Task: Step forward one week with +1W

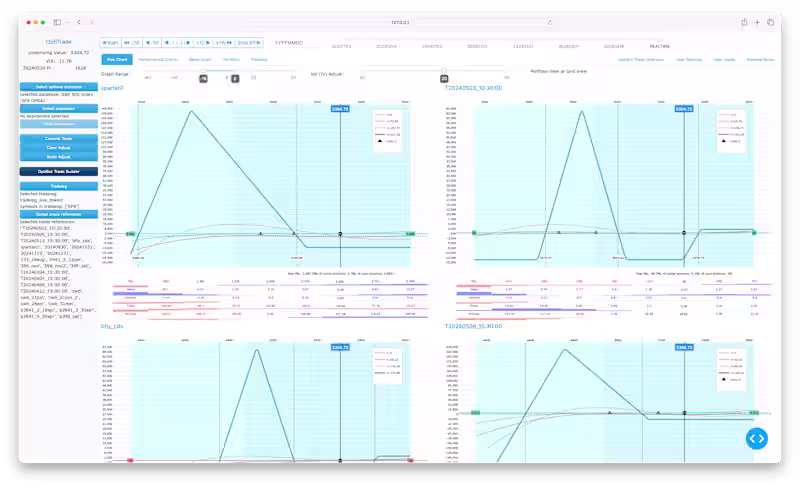Action: click(224, 43)
